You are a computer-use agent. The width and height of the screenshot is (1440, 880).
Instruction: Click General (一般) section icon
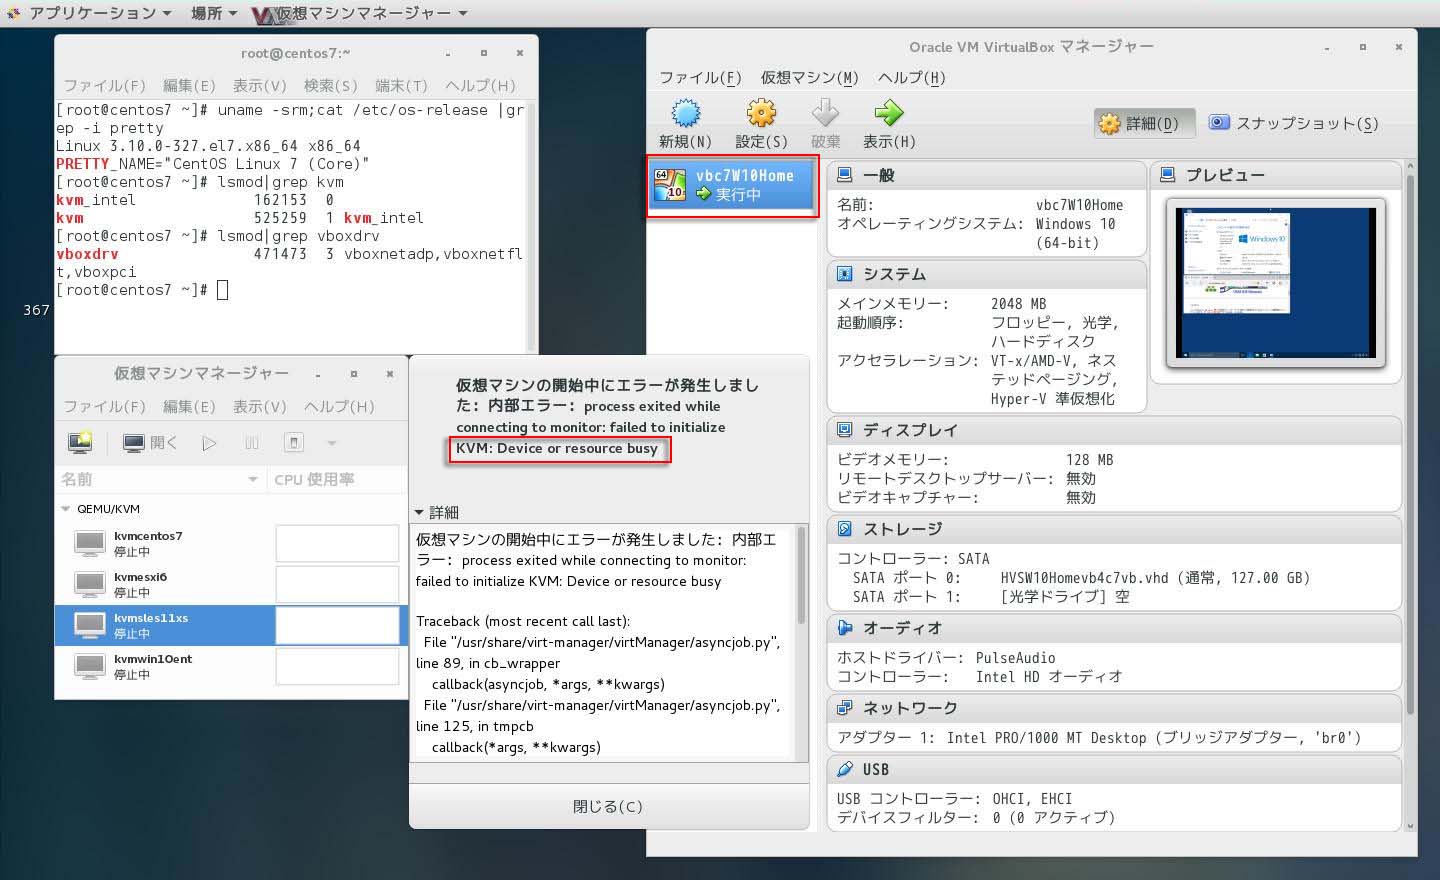pos(844,175)
